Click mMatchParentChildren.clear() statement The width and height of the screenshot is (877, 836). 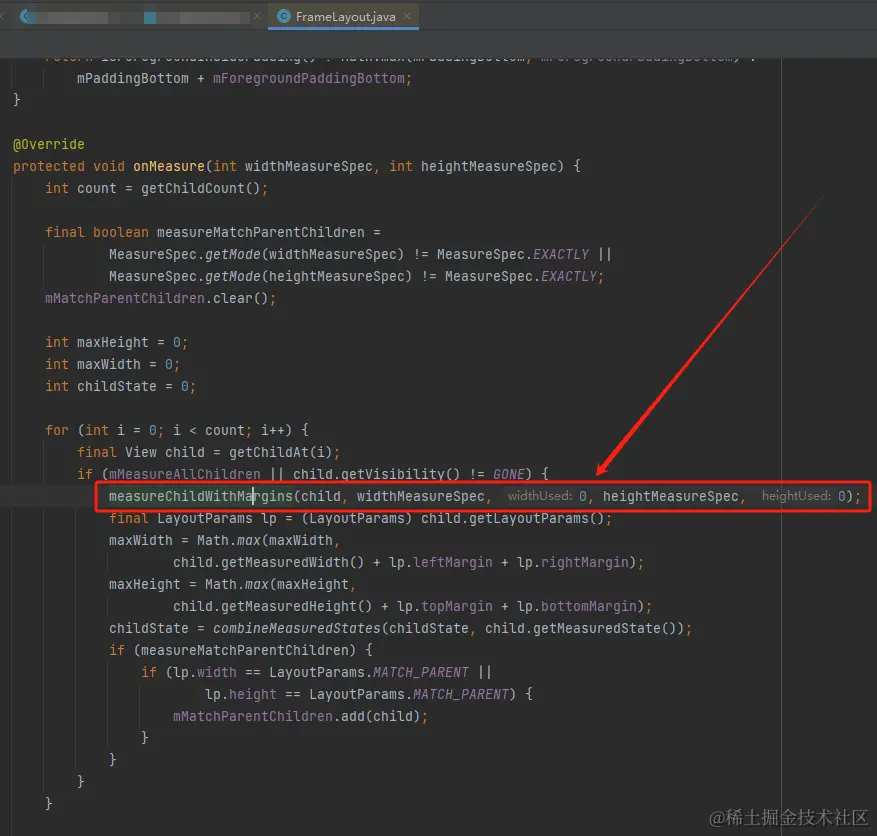pos(161,299)
